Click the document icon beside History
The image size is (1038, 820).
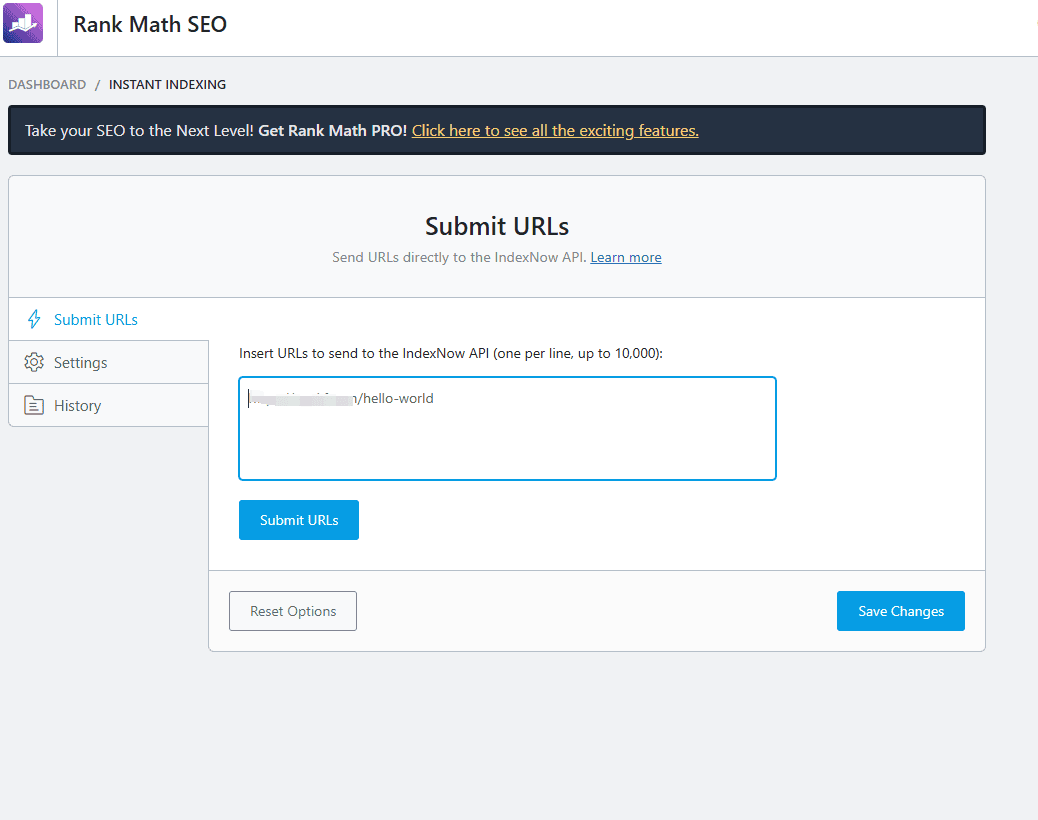point(34,406)
